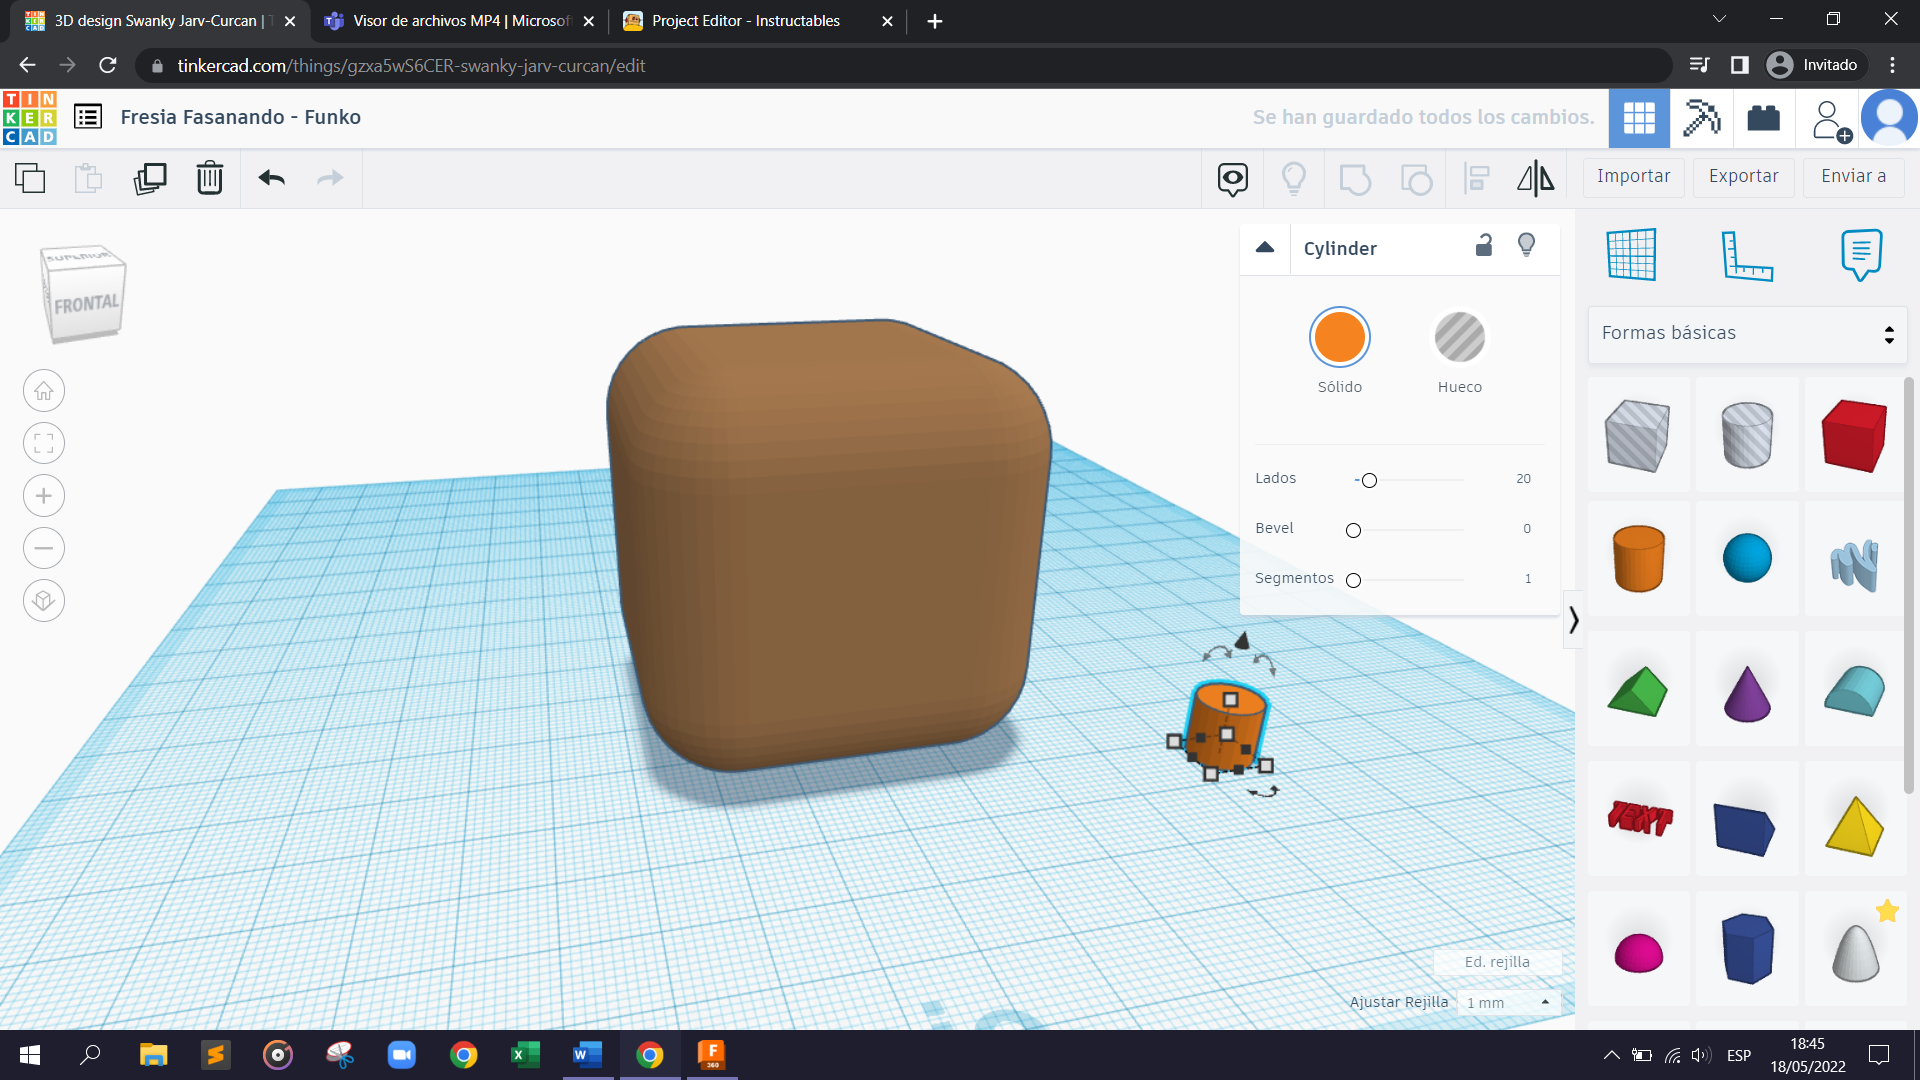
Task: Open the Formas básicas shapes dropdown
Action: 1746,333
